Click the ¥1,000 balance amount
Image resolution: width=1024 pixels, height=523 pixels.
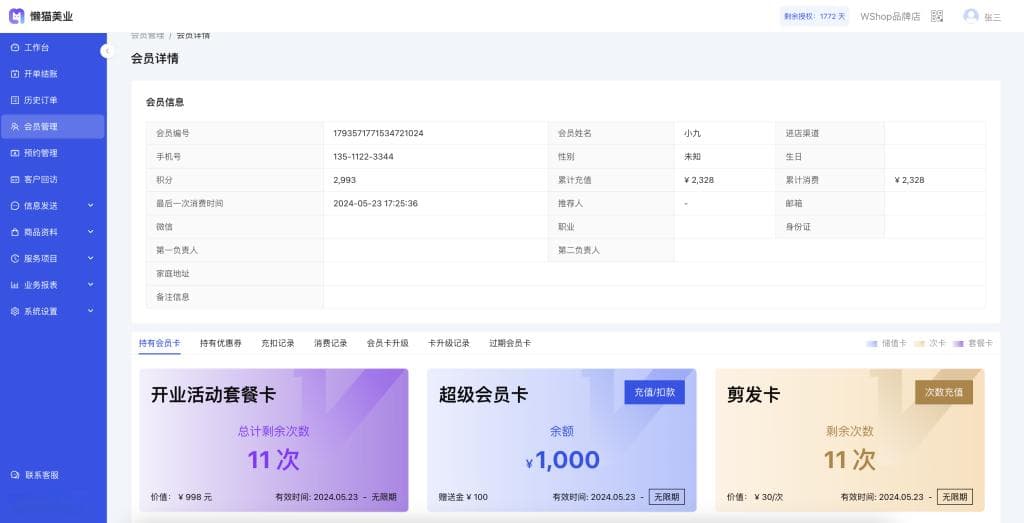coord(562,460)
